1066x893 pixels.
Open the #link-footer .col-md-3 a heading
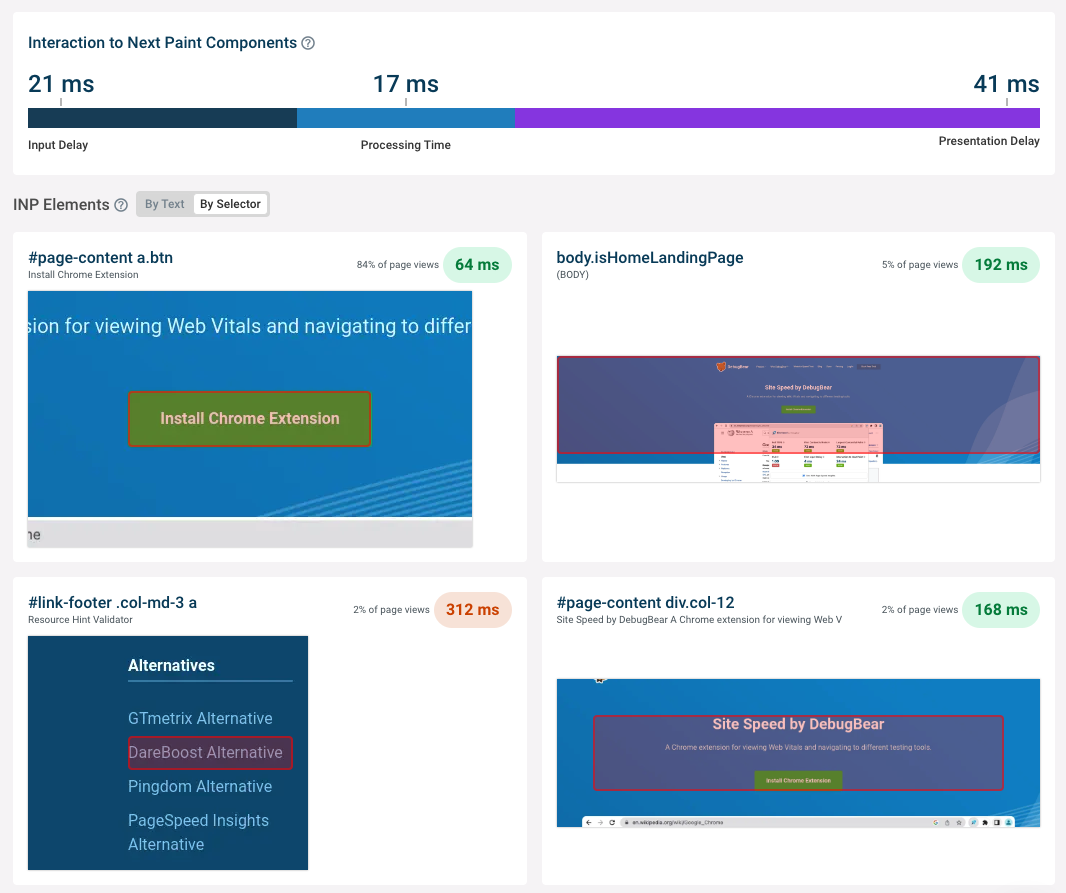[x=112, y=603]
